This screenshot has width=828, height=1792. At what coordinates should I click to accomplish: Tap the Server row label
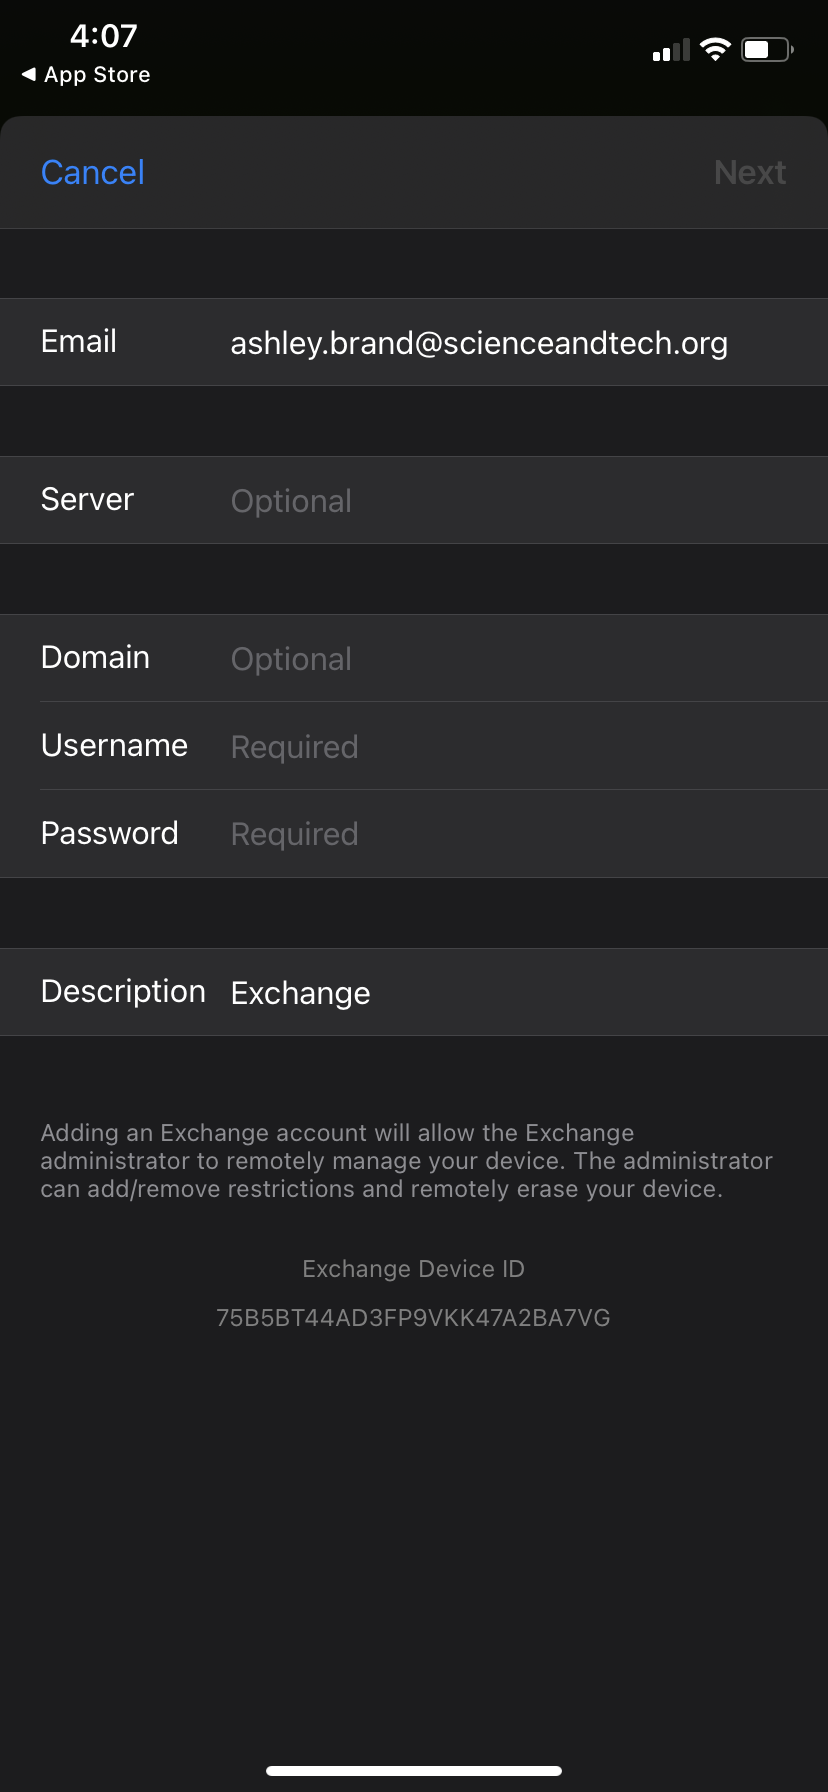click(x=87, y=499)
